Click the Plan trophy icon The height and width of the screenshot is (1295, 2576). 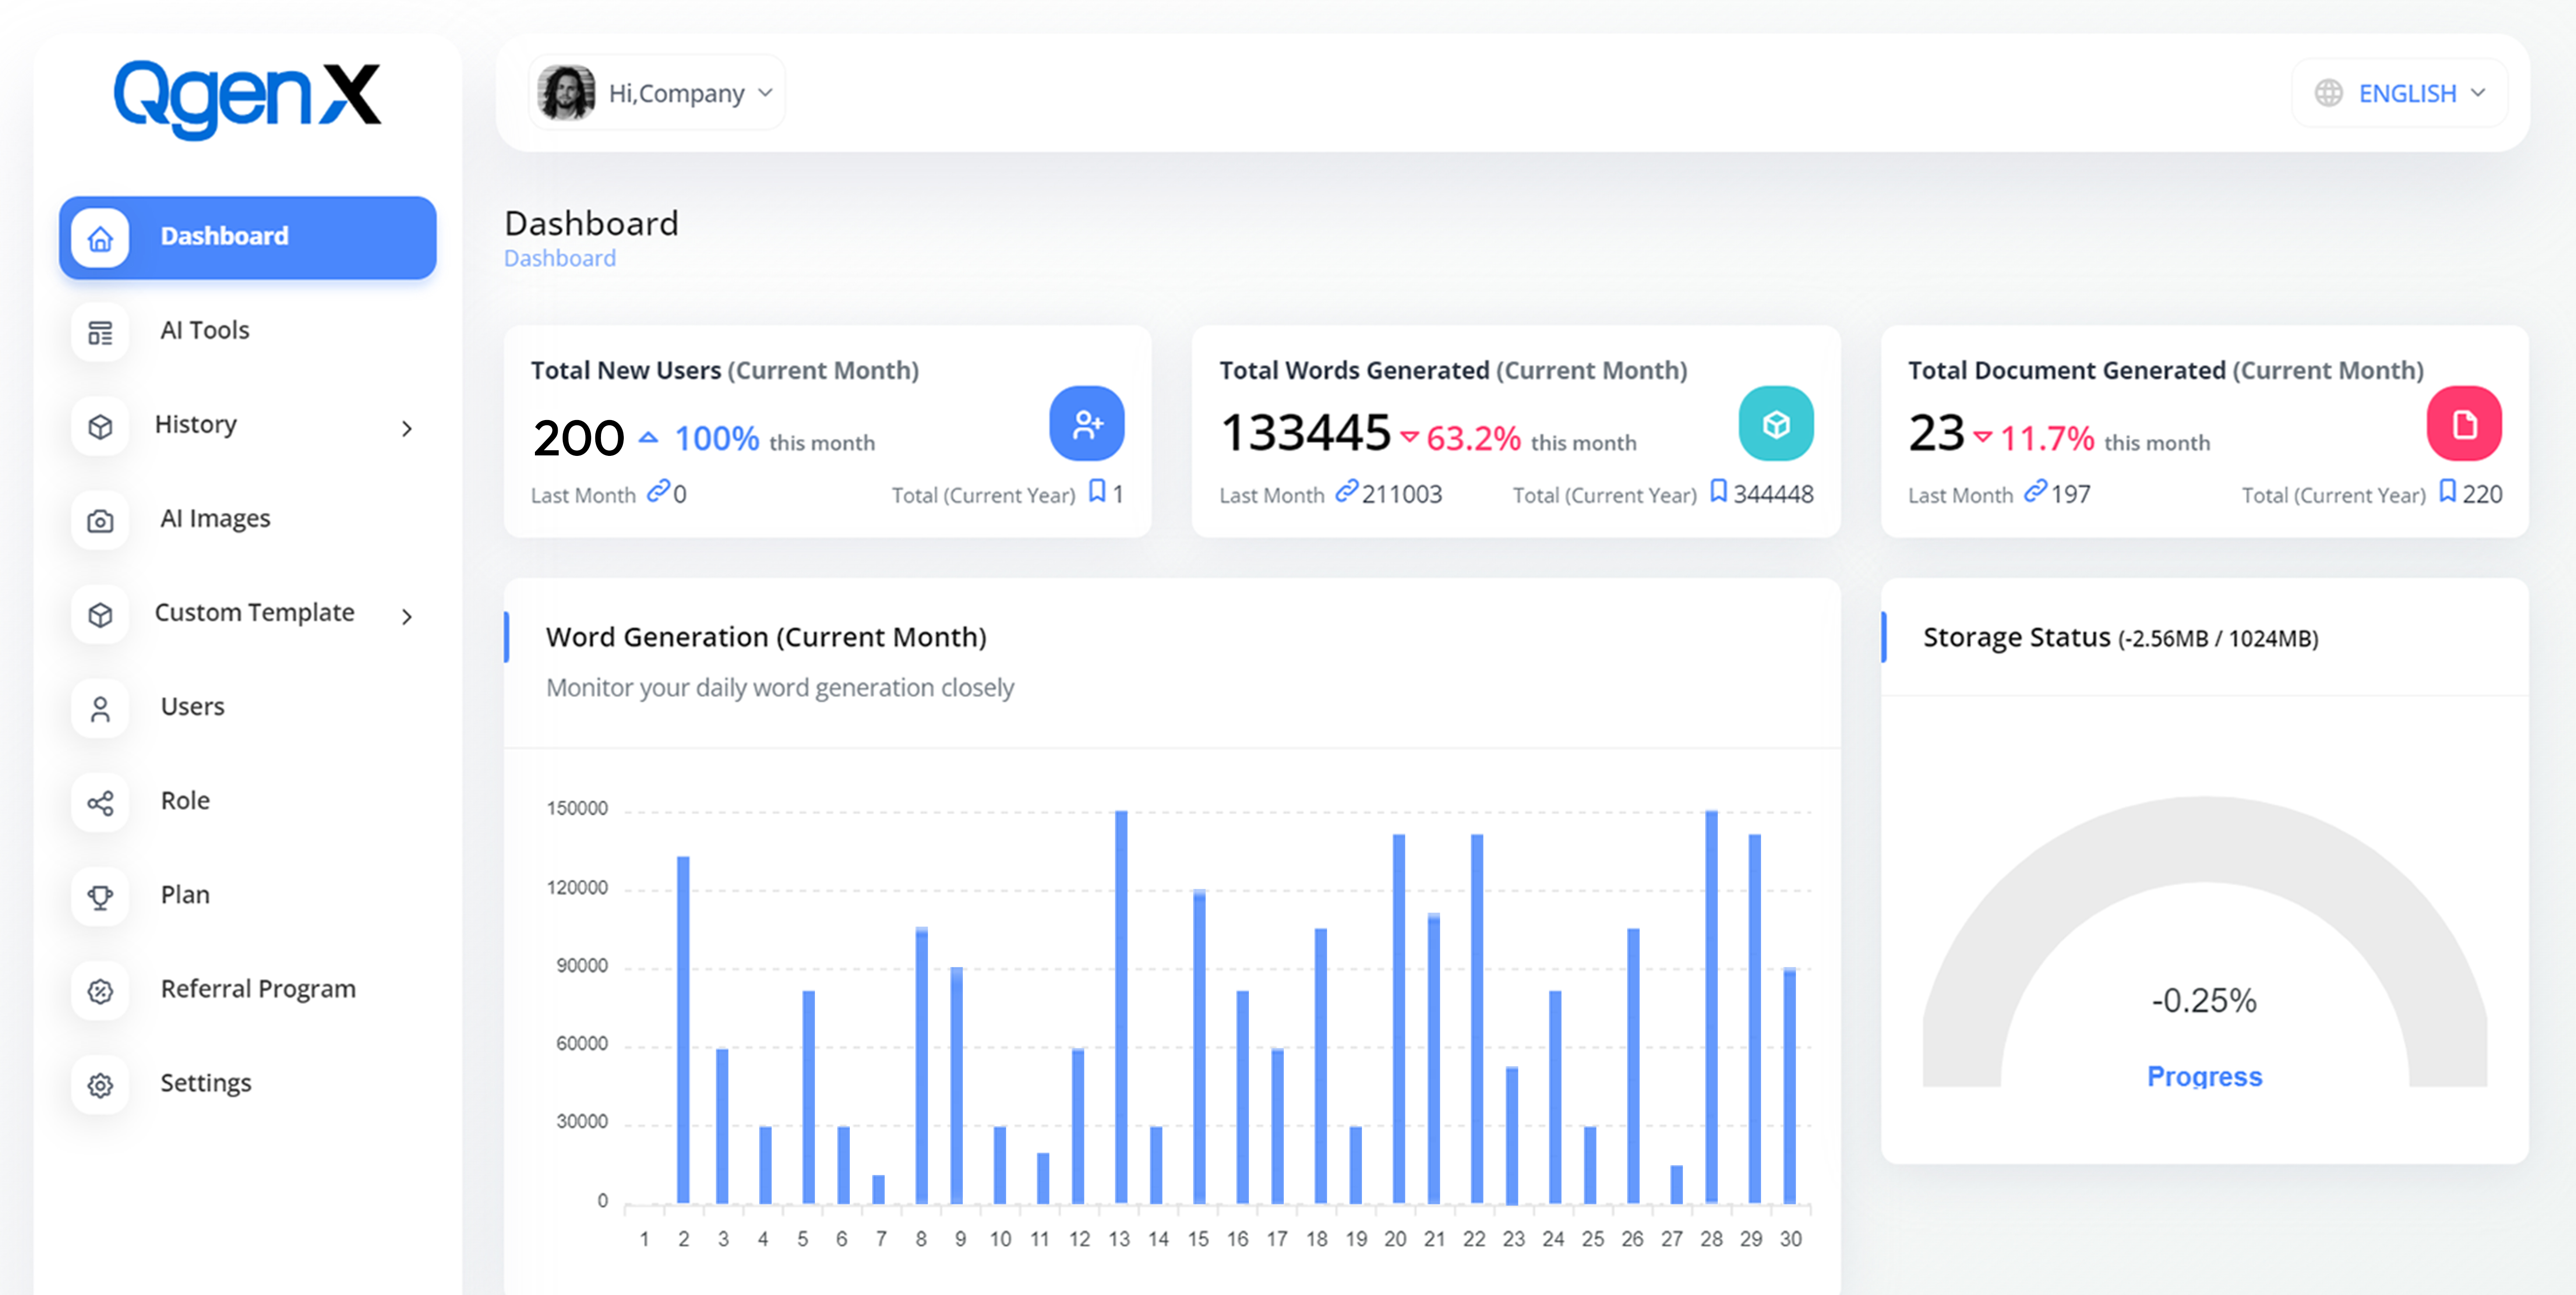pos(100,897)
